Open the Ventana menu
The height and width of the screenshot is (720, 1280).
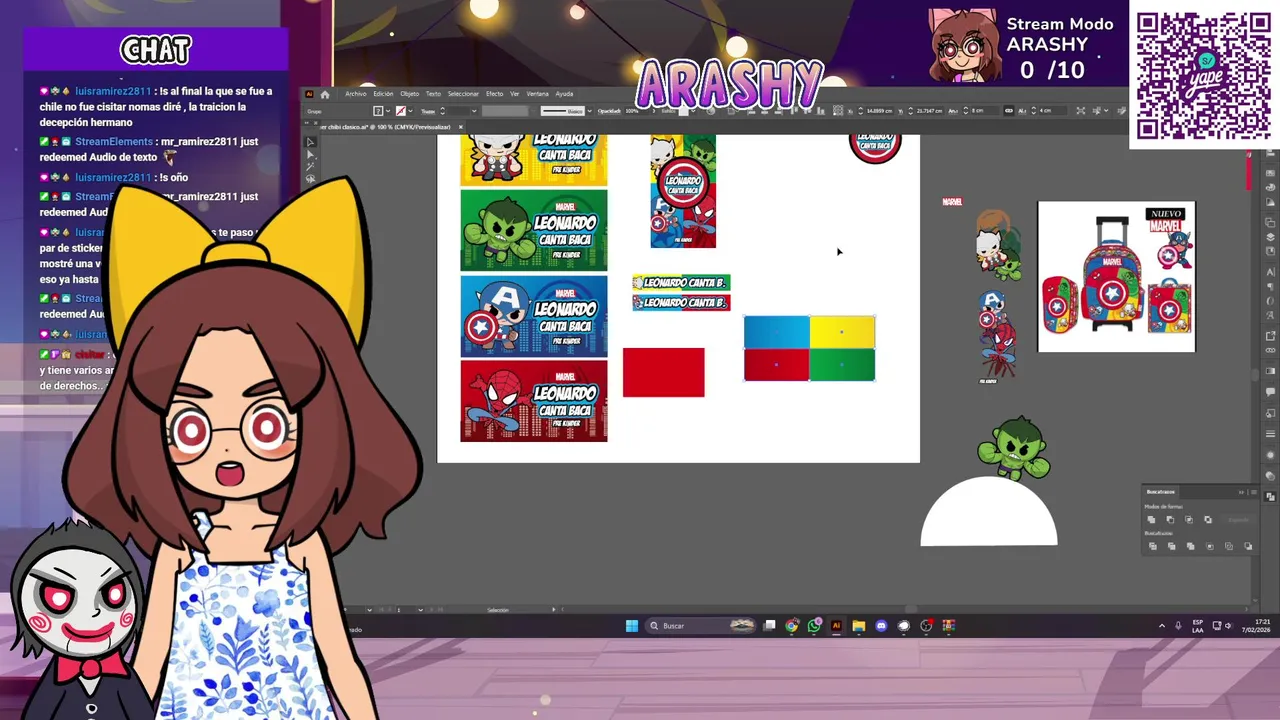coord(537,94)
